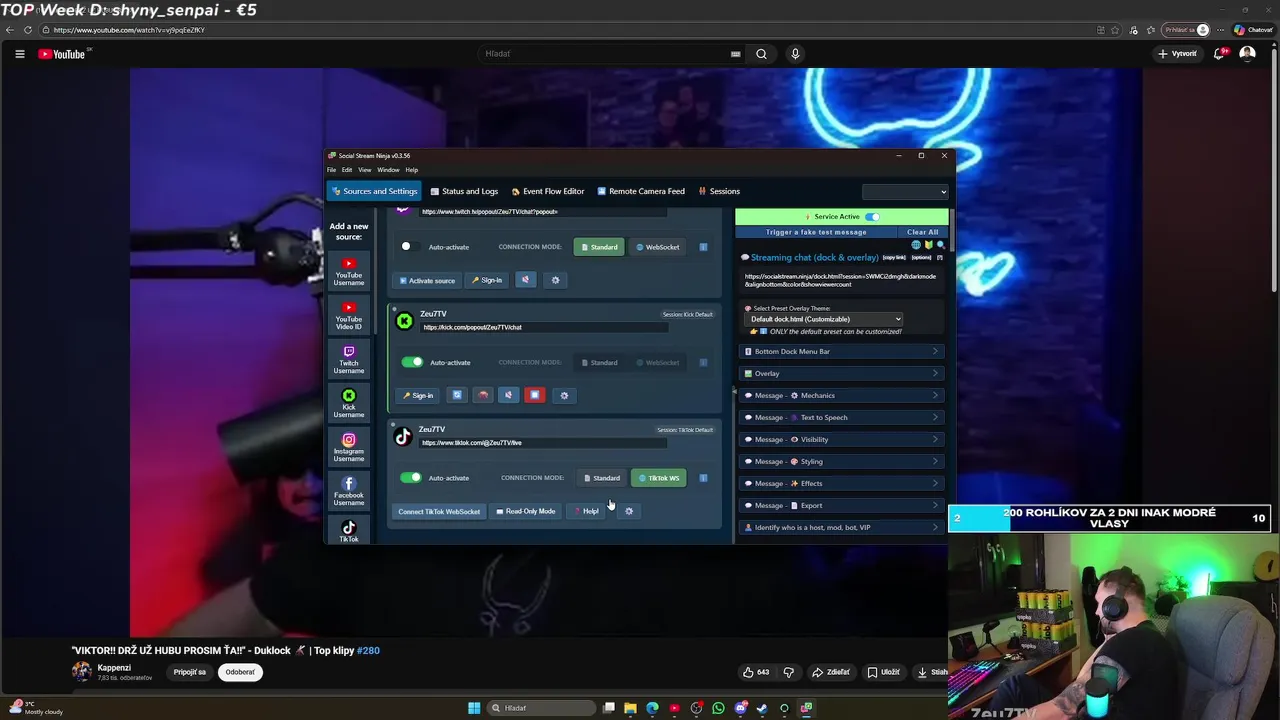The width and height of the screenshot is (1280, 720).
Task: Add a YouTube Video ID source
Action: 349,315
